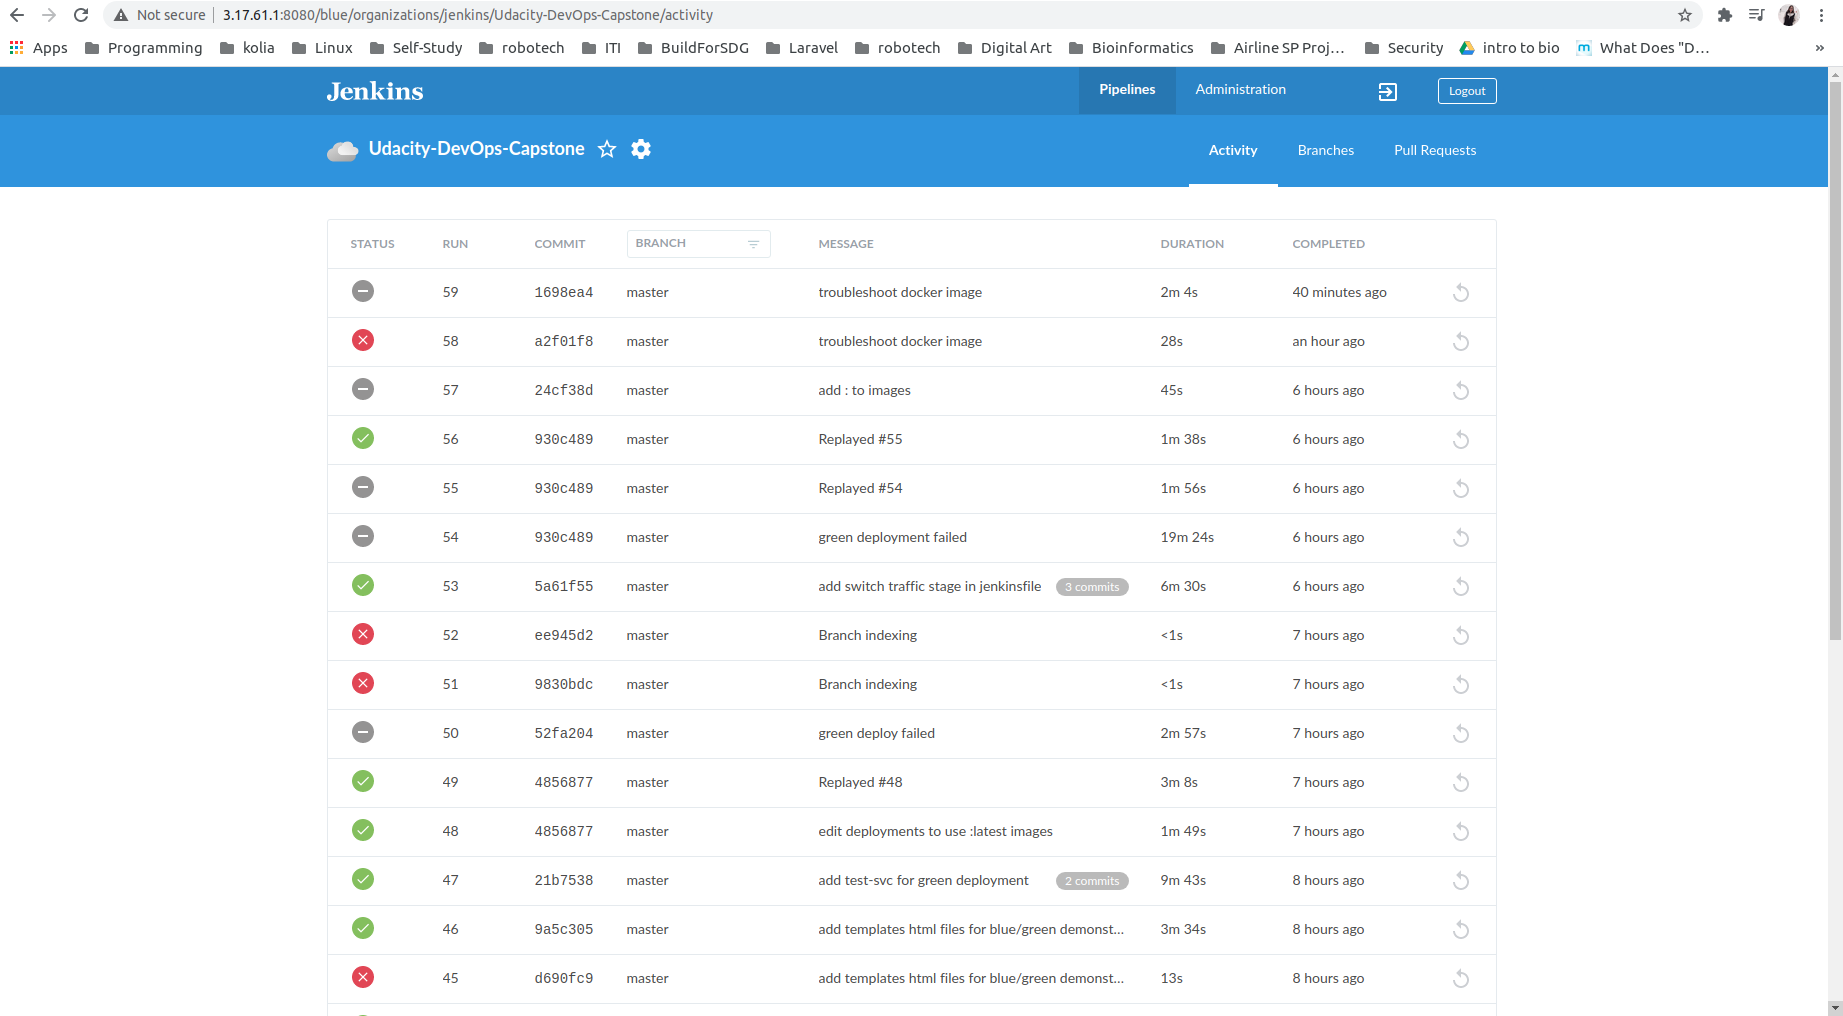Open browser extensions puzzle icon
The image size is (1843, 1016).
(1724, 15)
